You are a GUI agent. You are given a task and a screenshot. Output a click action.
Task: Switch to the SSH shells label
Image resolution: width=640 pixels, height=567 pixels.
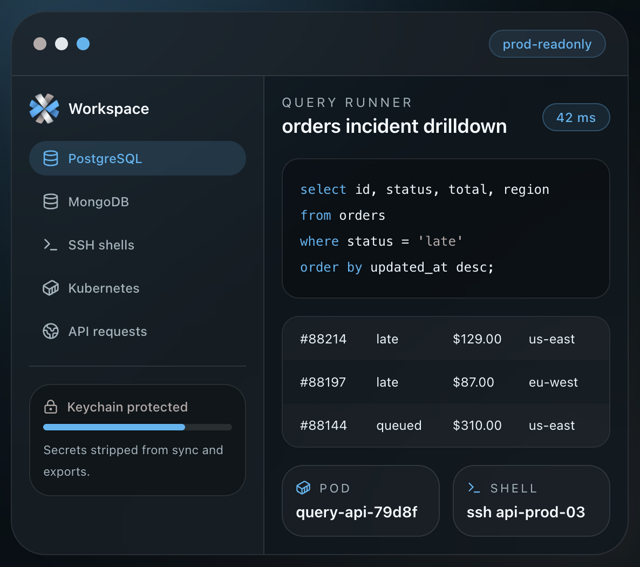101,245
